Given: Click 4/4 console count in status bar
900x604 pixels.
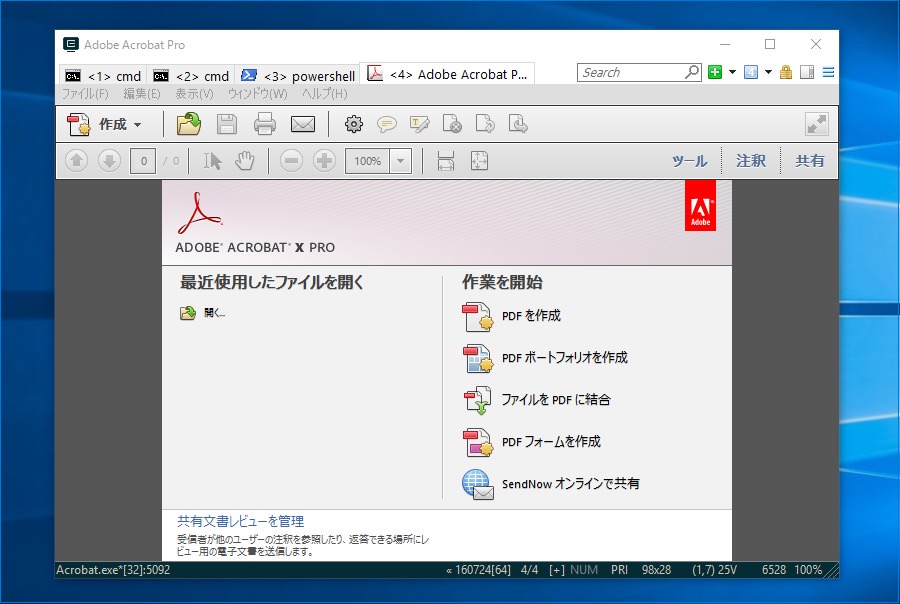Looking at the screenshot, I should 529,570.
